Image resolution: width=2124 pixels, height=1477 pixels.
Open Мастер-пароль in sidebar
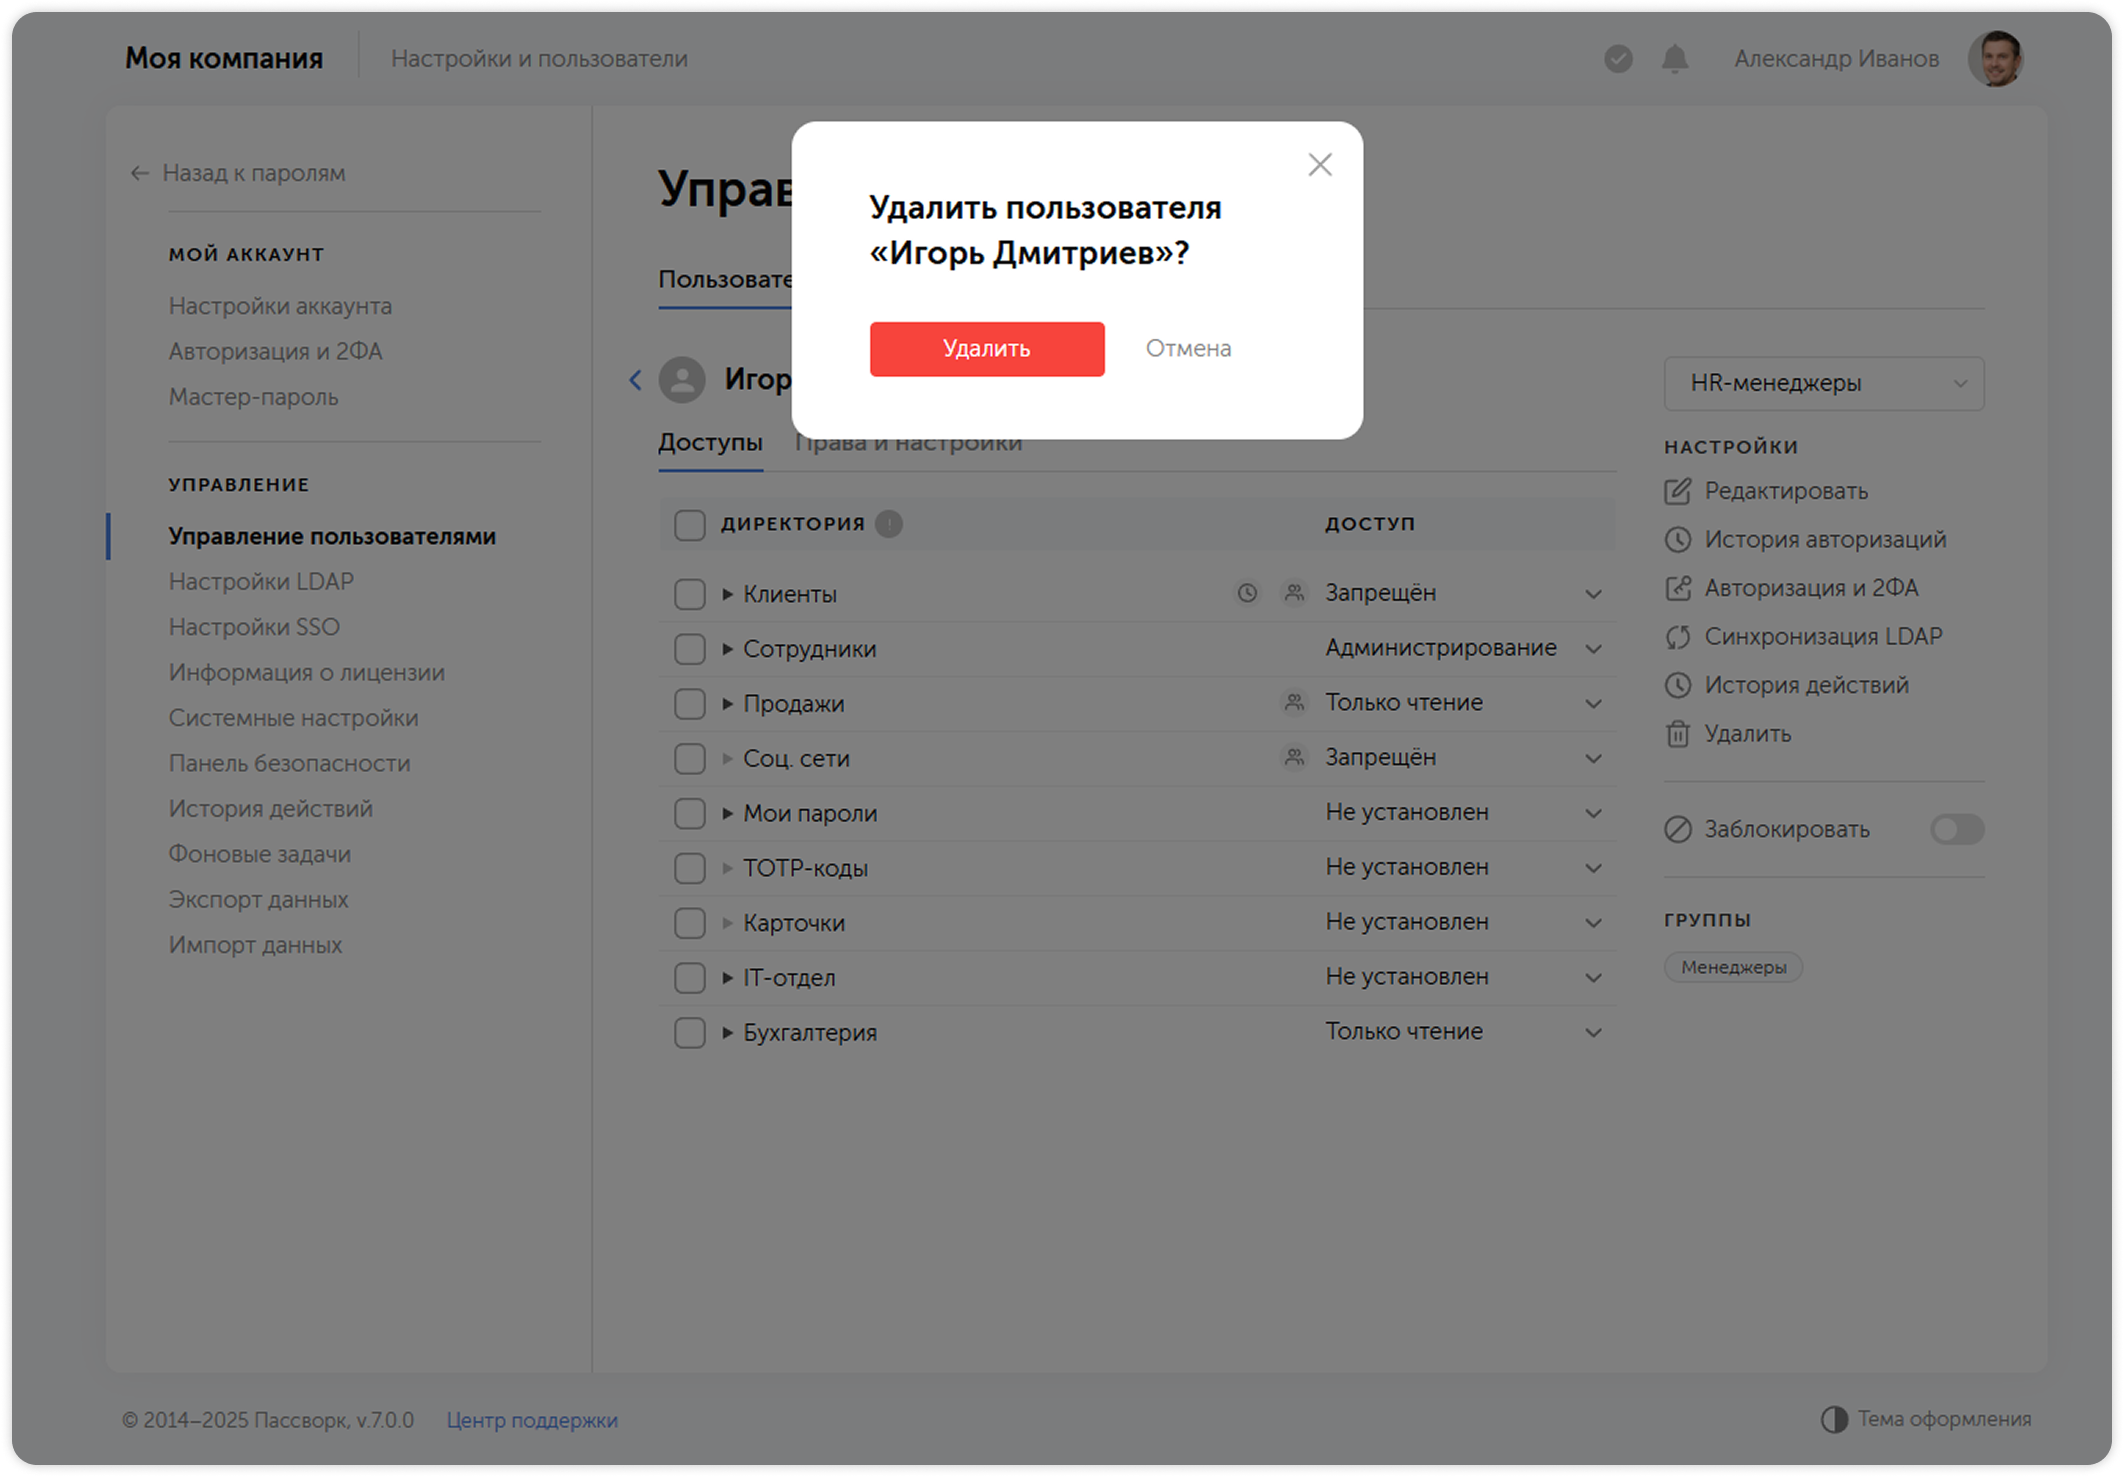point(253,397)
